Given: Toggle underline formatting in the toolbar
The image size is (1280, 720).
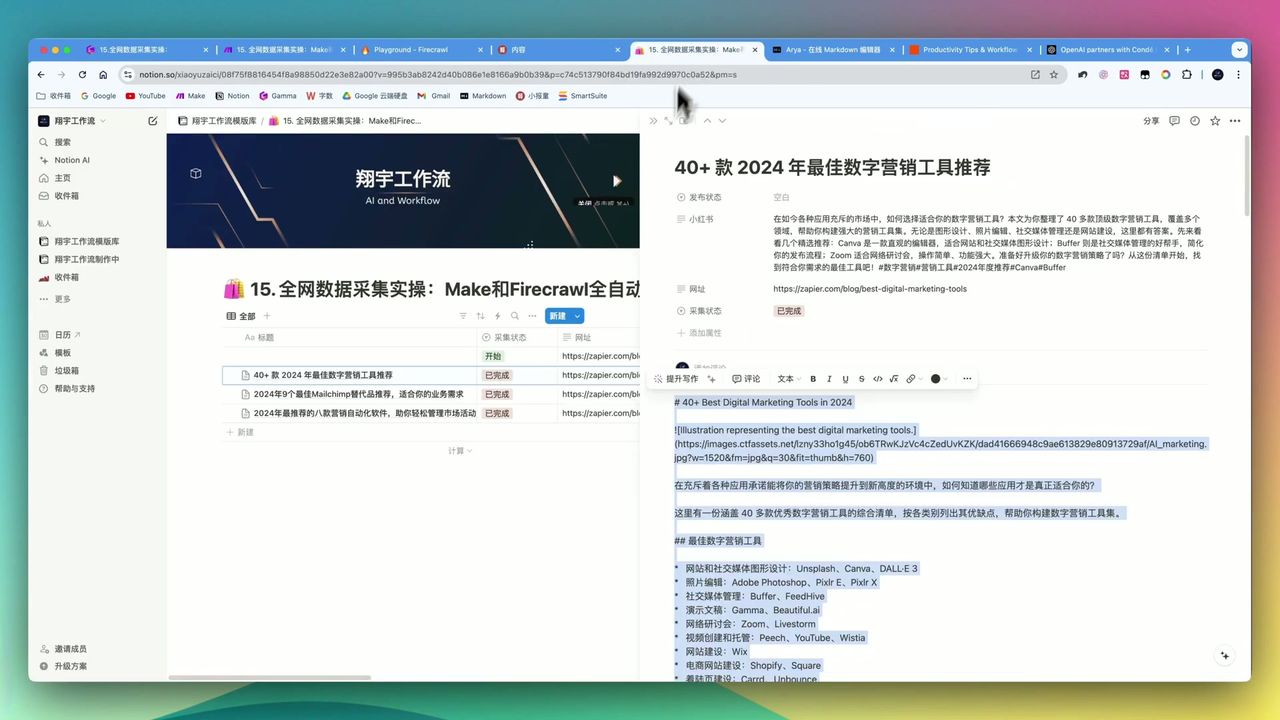Looking at the screenshot, I should pos(845,379).
